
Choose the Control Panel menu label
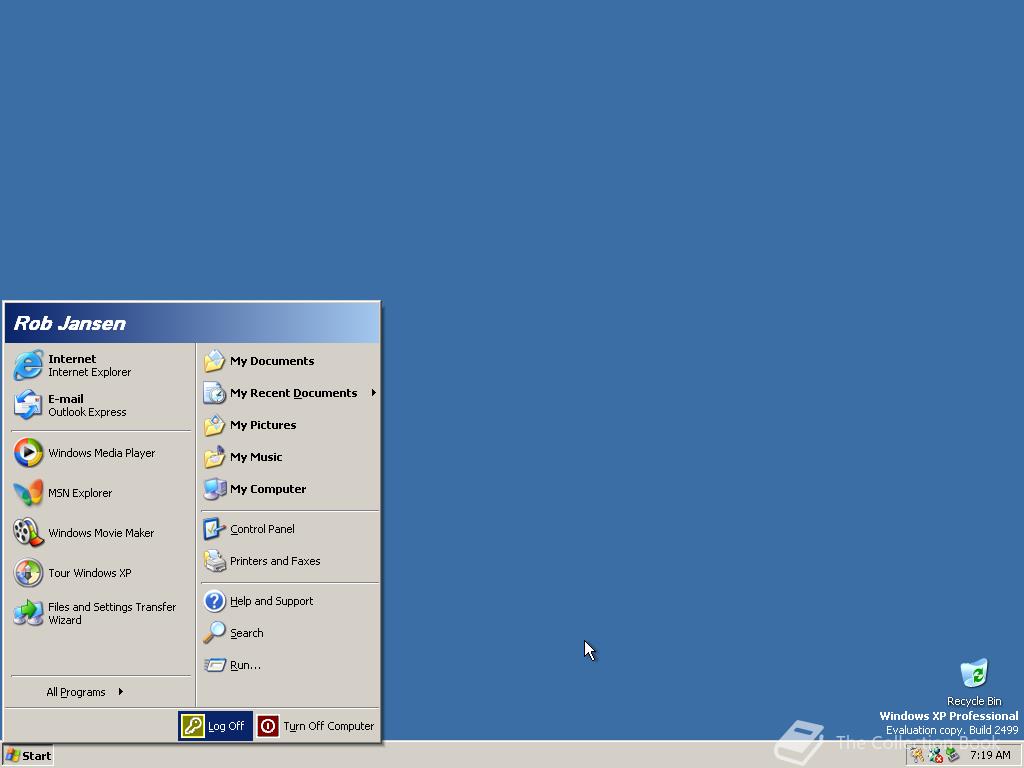point(262,529)
